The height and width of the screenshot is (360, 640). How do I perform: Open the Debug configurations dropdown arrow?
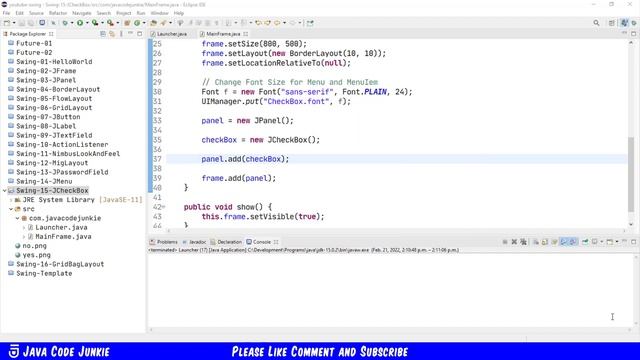click(72, 23)
